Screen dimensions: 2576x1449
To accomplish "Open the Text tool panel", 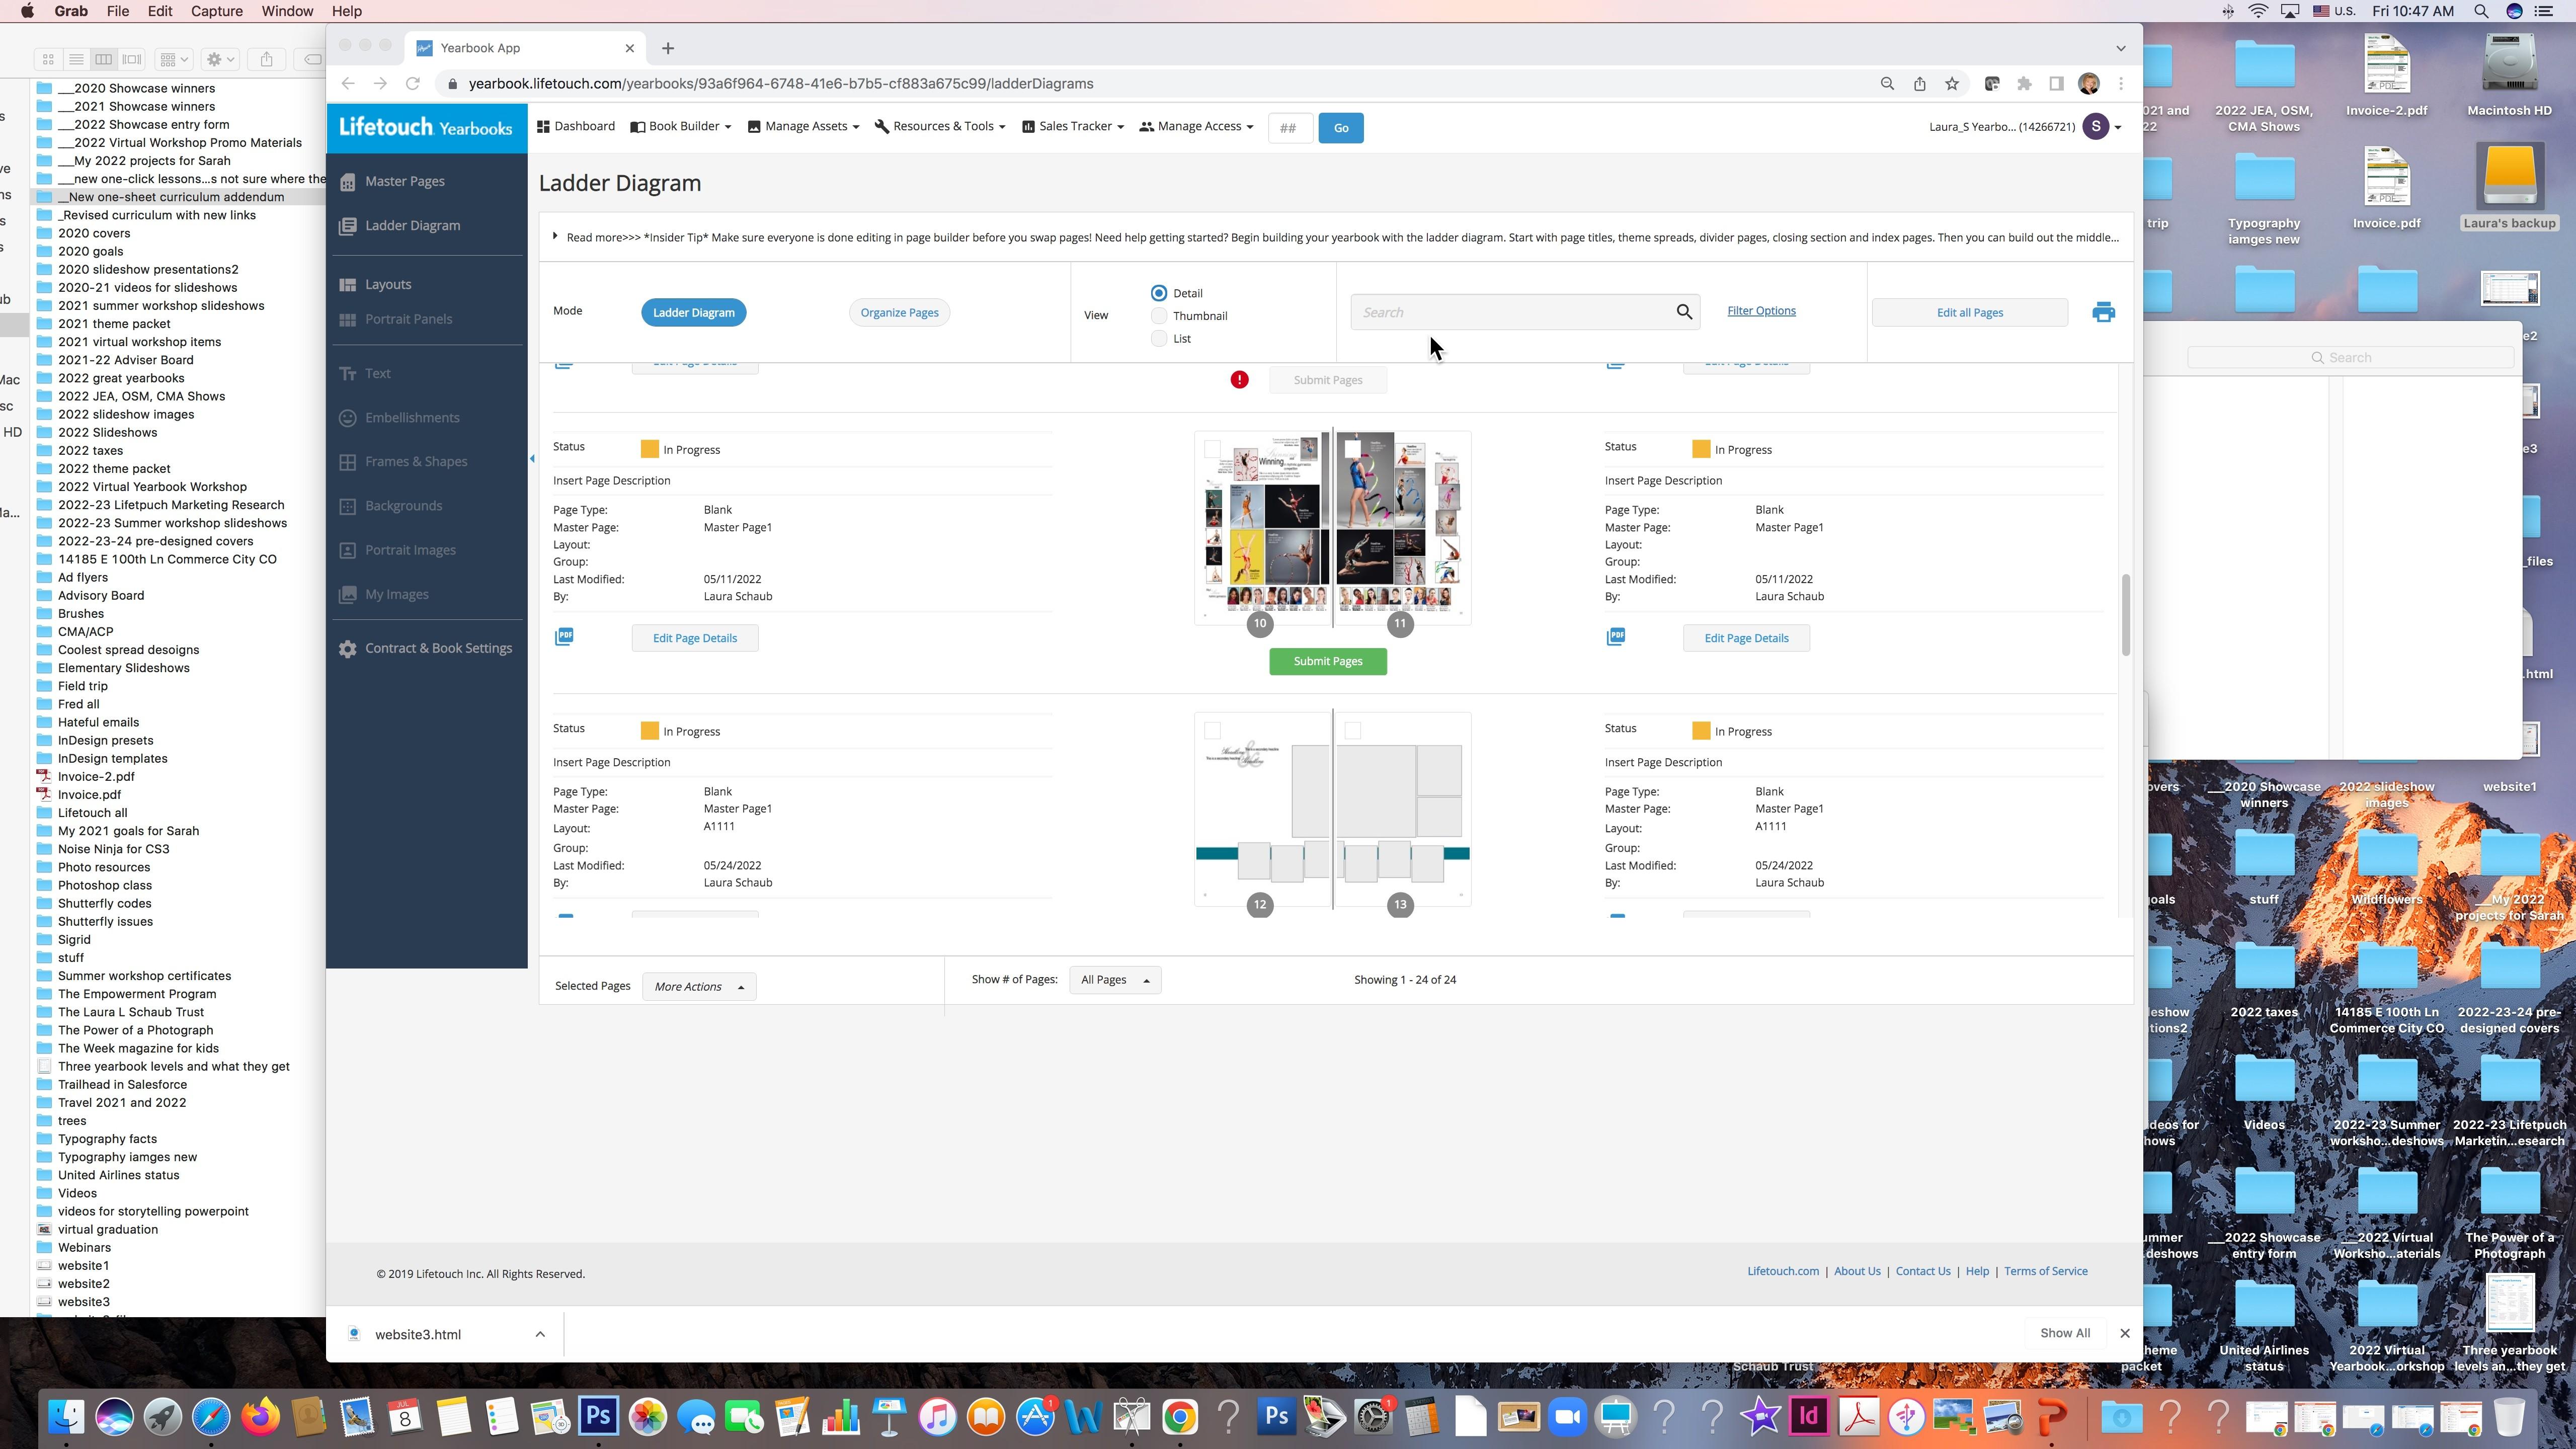I will (377, 374).
